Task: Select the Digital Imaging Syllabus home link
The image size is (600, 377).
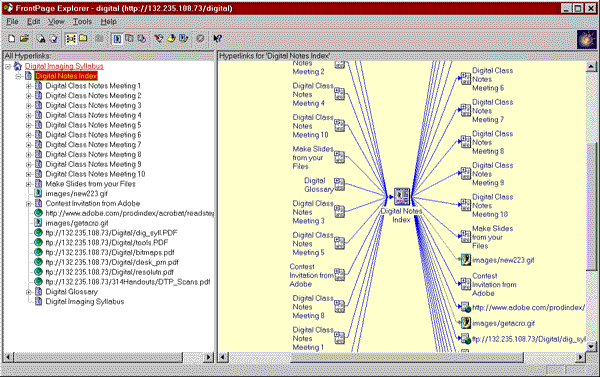Action: tap(64, 66)
